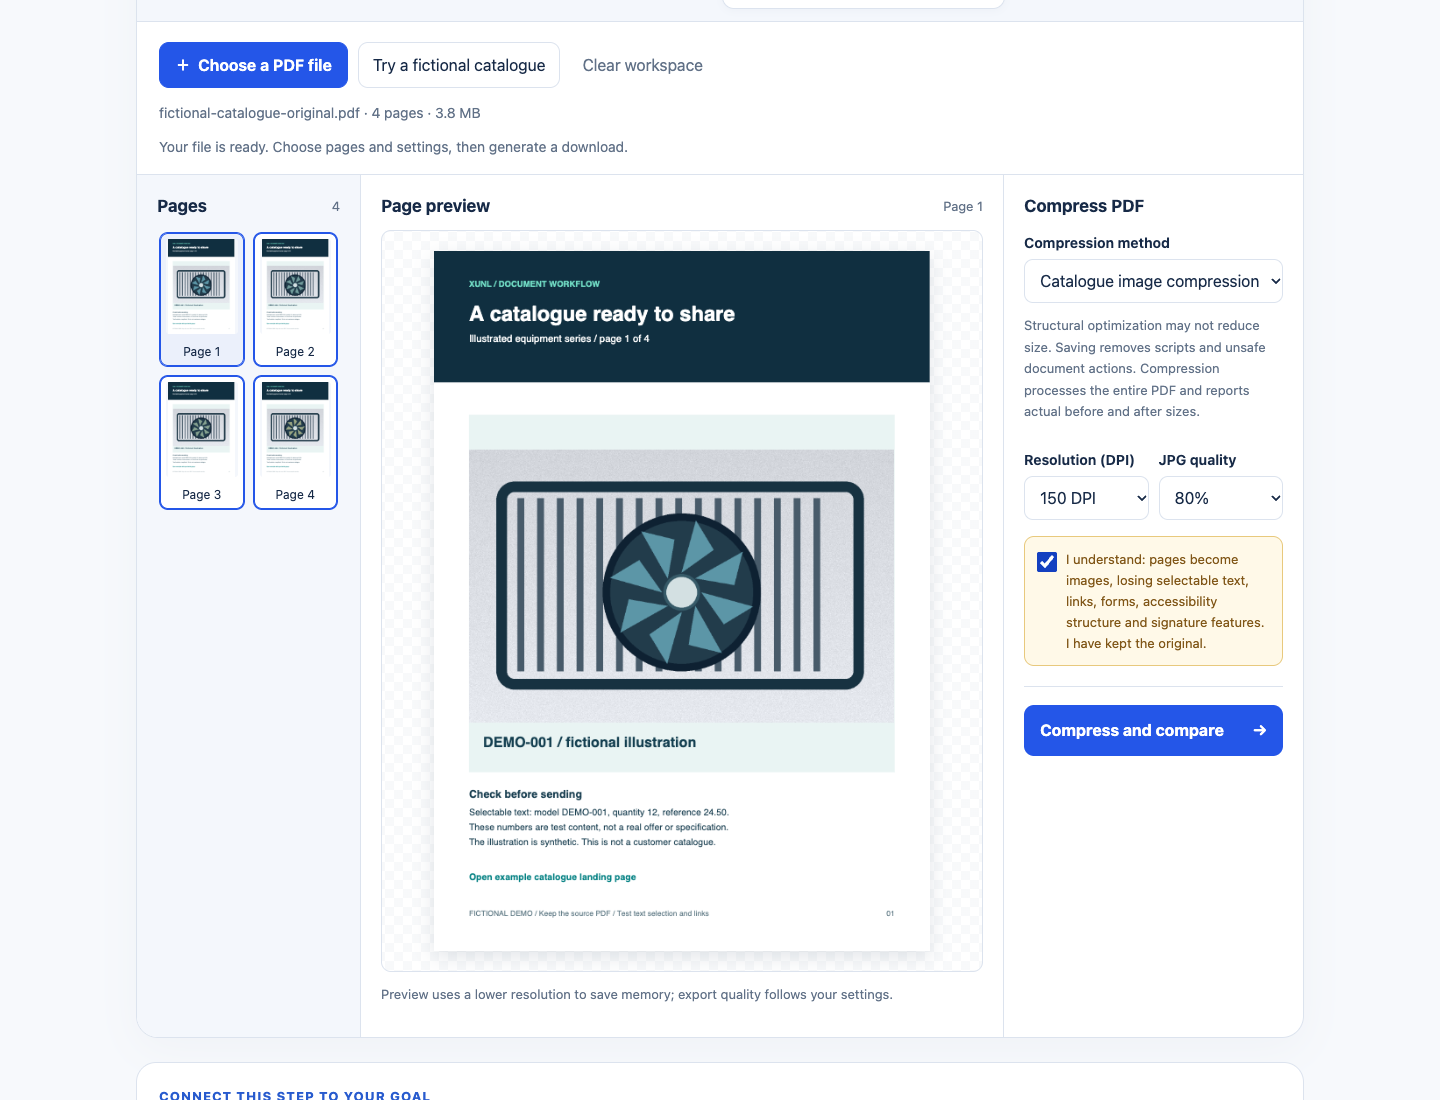1440x1100 pixels.
Task: Click 'Your file is ready' status message
Action: (393, 147)
